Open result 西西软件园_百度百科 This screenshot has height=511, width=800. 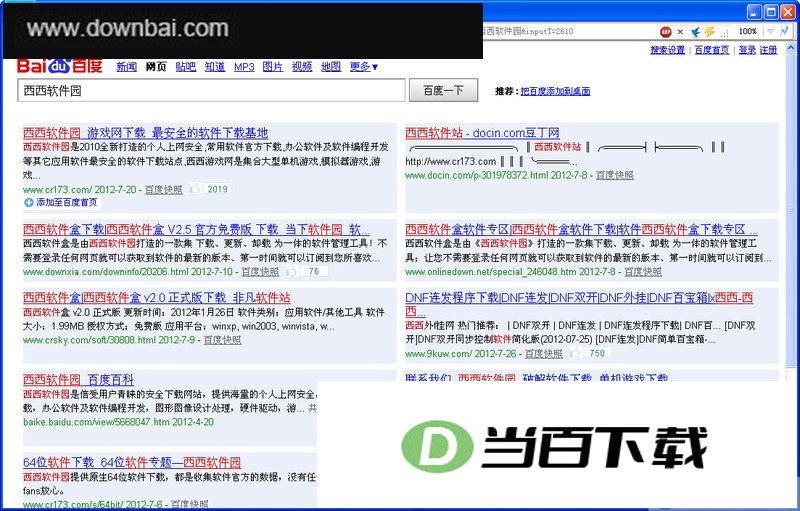coord(78,380)
